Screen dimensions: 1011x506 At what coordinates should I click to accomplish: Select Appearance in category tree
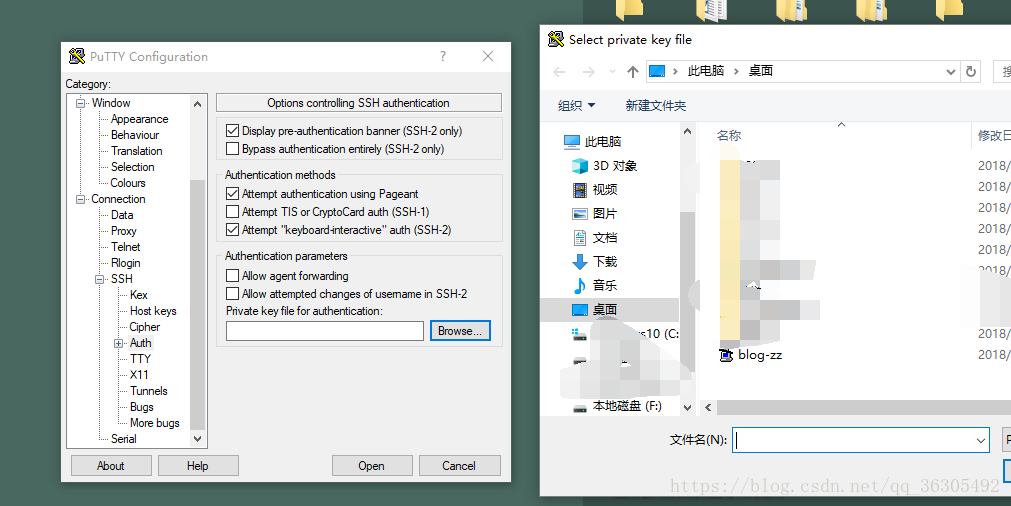[x=139, y=119]
